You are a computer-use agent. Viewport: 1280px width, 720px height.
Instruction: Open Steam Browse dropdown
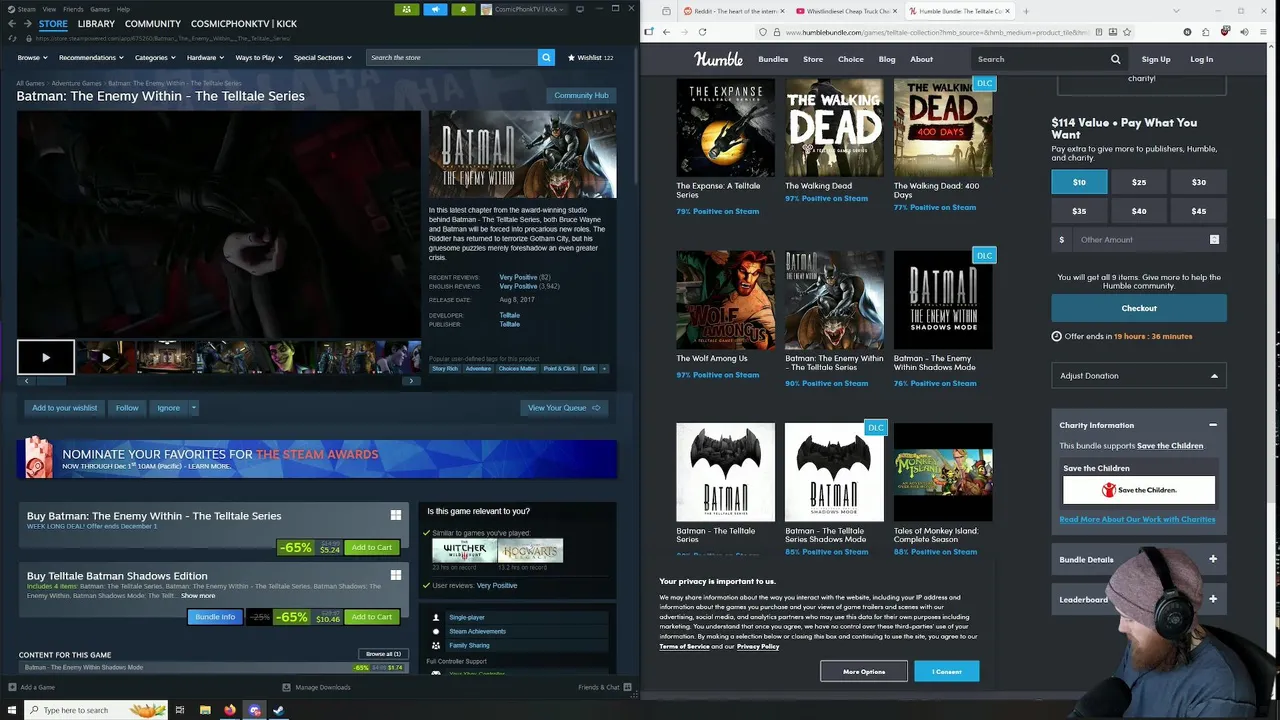(x=32, y=57)
